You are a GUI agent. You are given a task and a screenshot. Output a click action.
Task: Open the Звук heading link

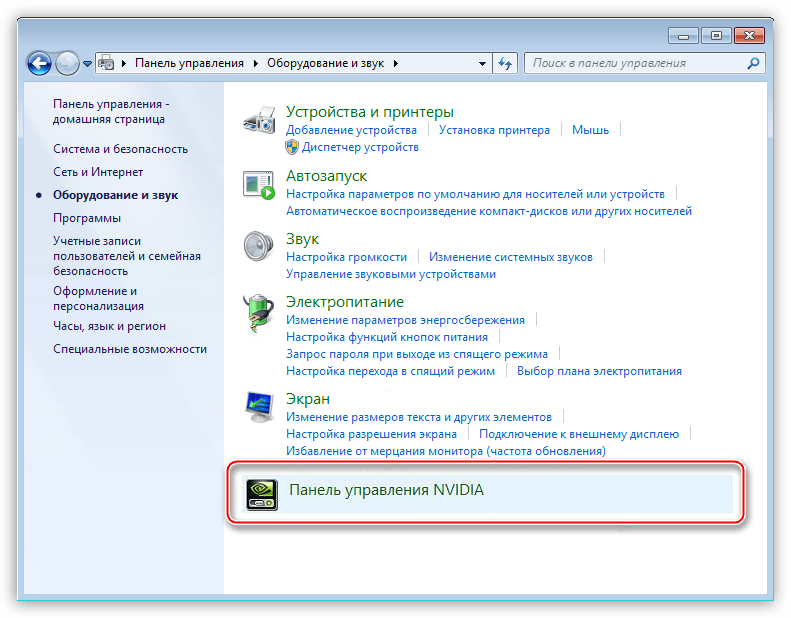pyautogui.click(x=302, y=239)
